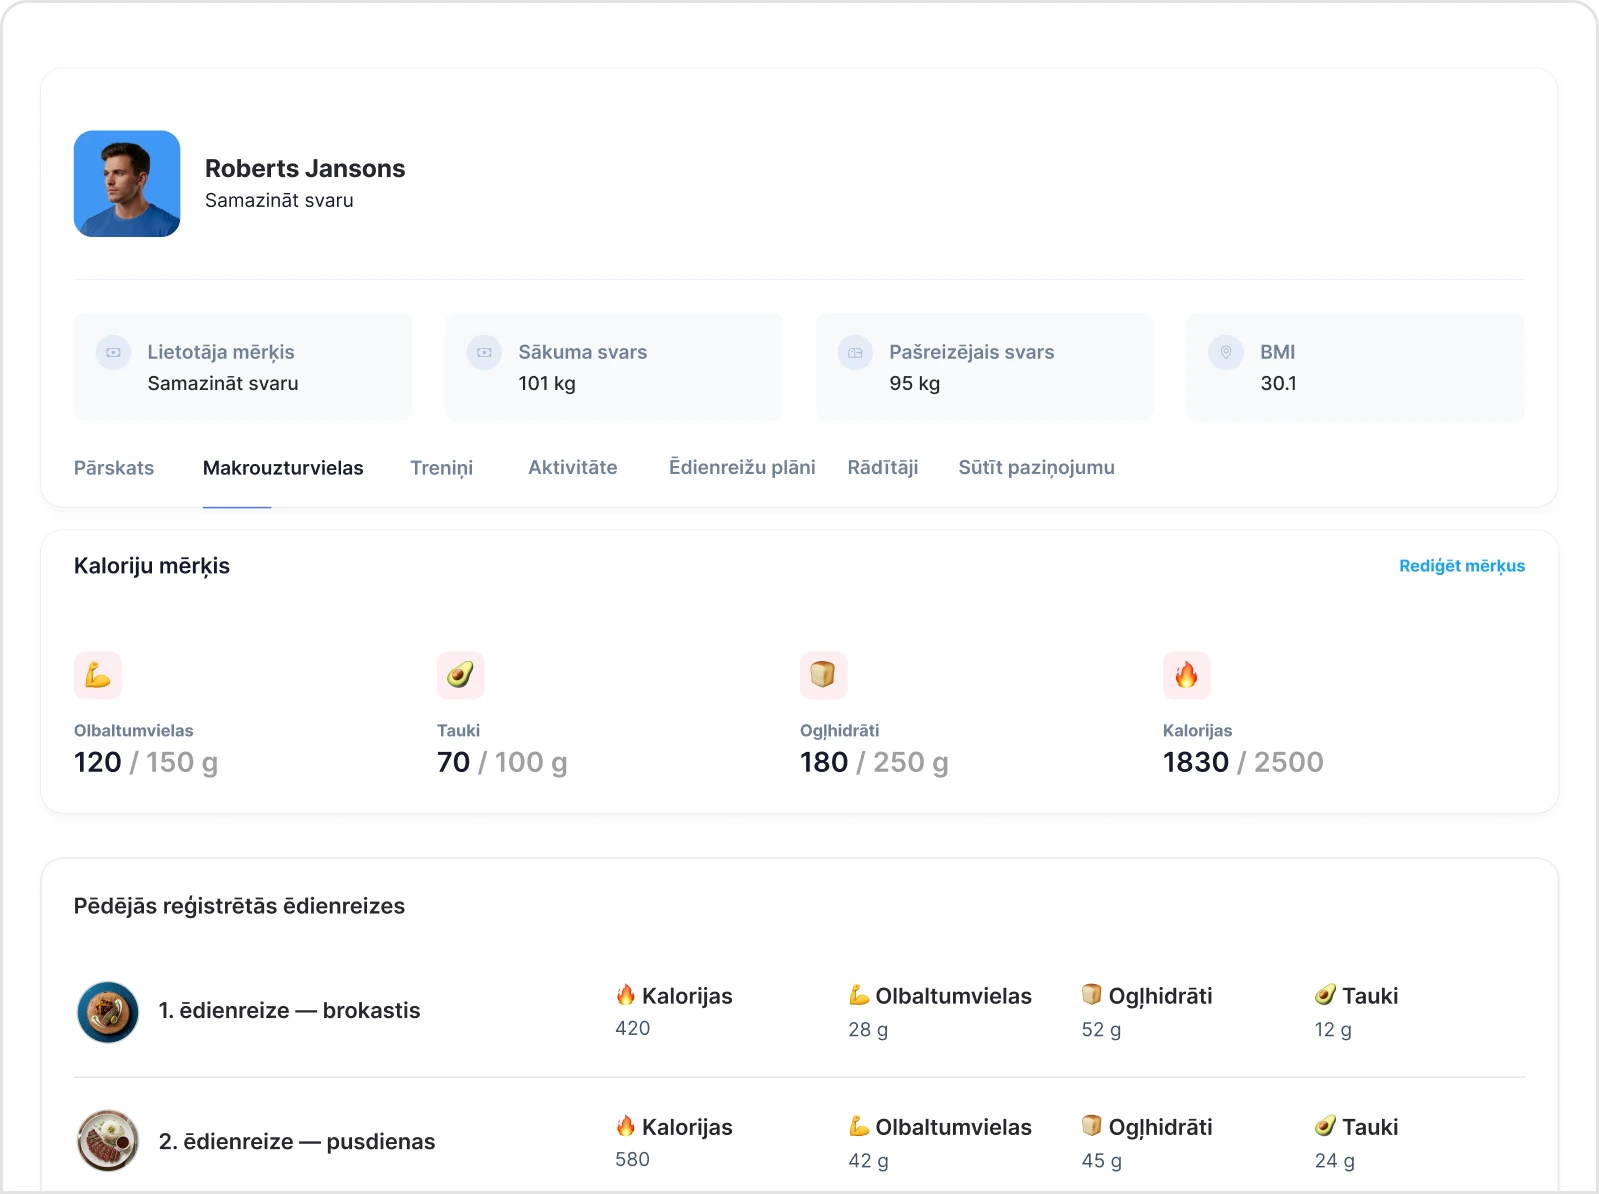Click the Rediģēt mērķus link
Image resolution: width=1599 pixels, height=1194 pixels.
tap(1462, 566)
